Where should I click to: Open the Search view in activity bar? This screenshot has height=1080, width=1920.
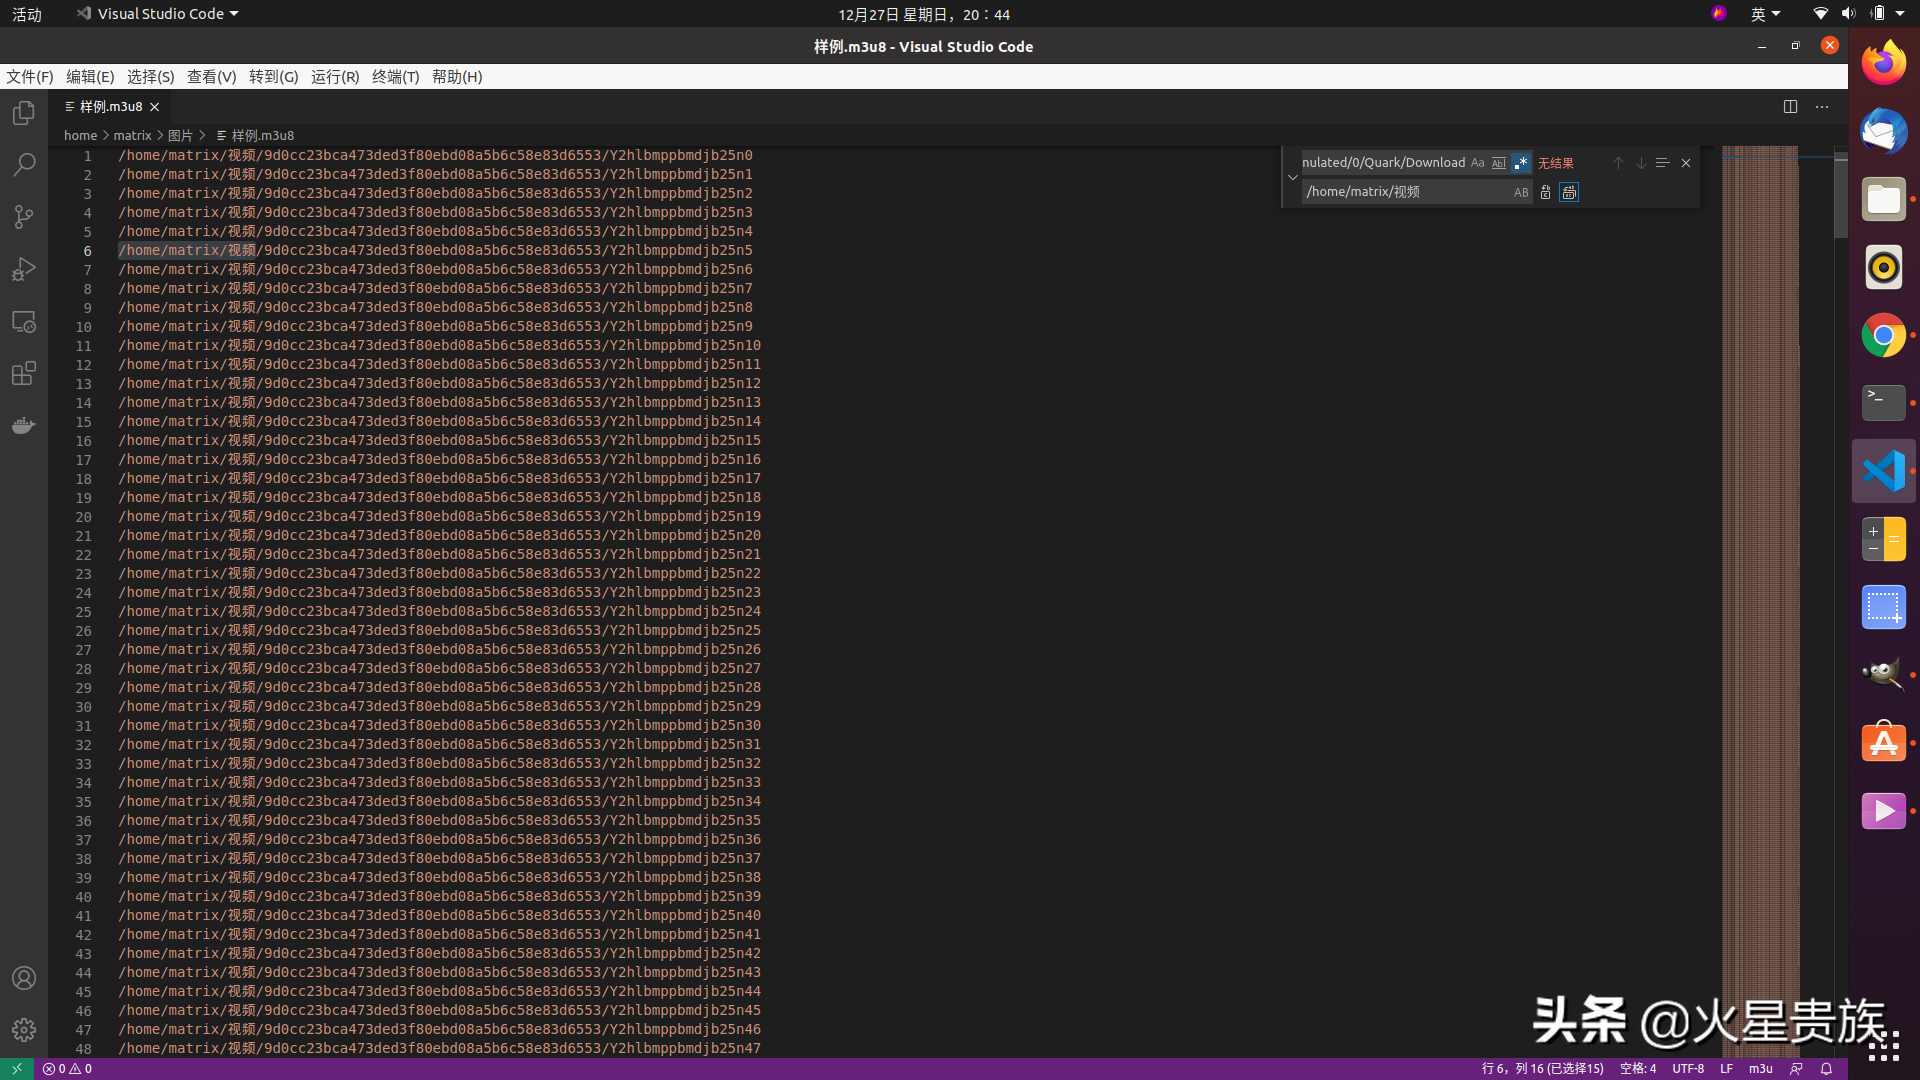tap(24, 165)
